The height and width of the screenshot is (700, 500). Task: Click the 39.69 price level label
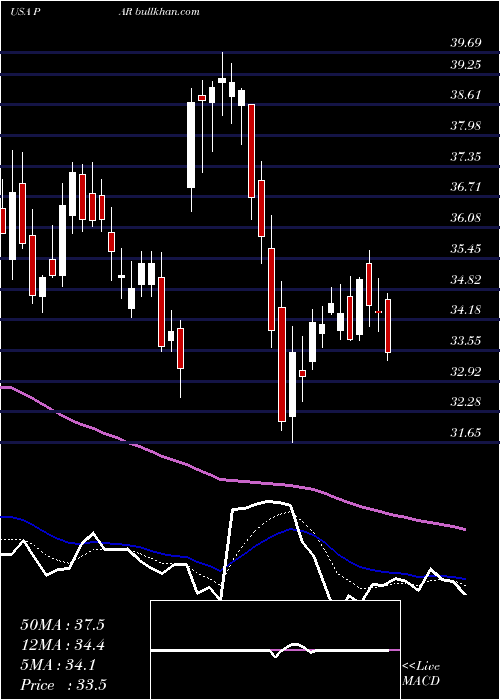466,43
